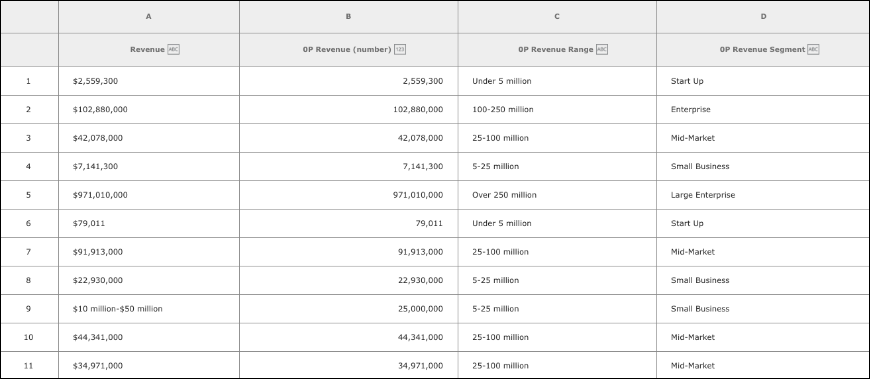
Task: Click '25-100 million' in row 3
Action: [557, 138]
